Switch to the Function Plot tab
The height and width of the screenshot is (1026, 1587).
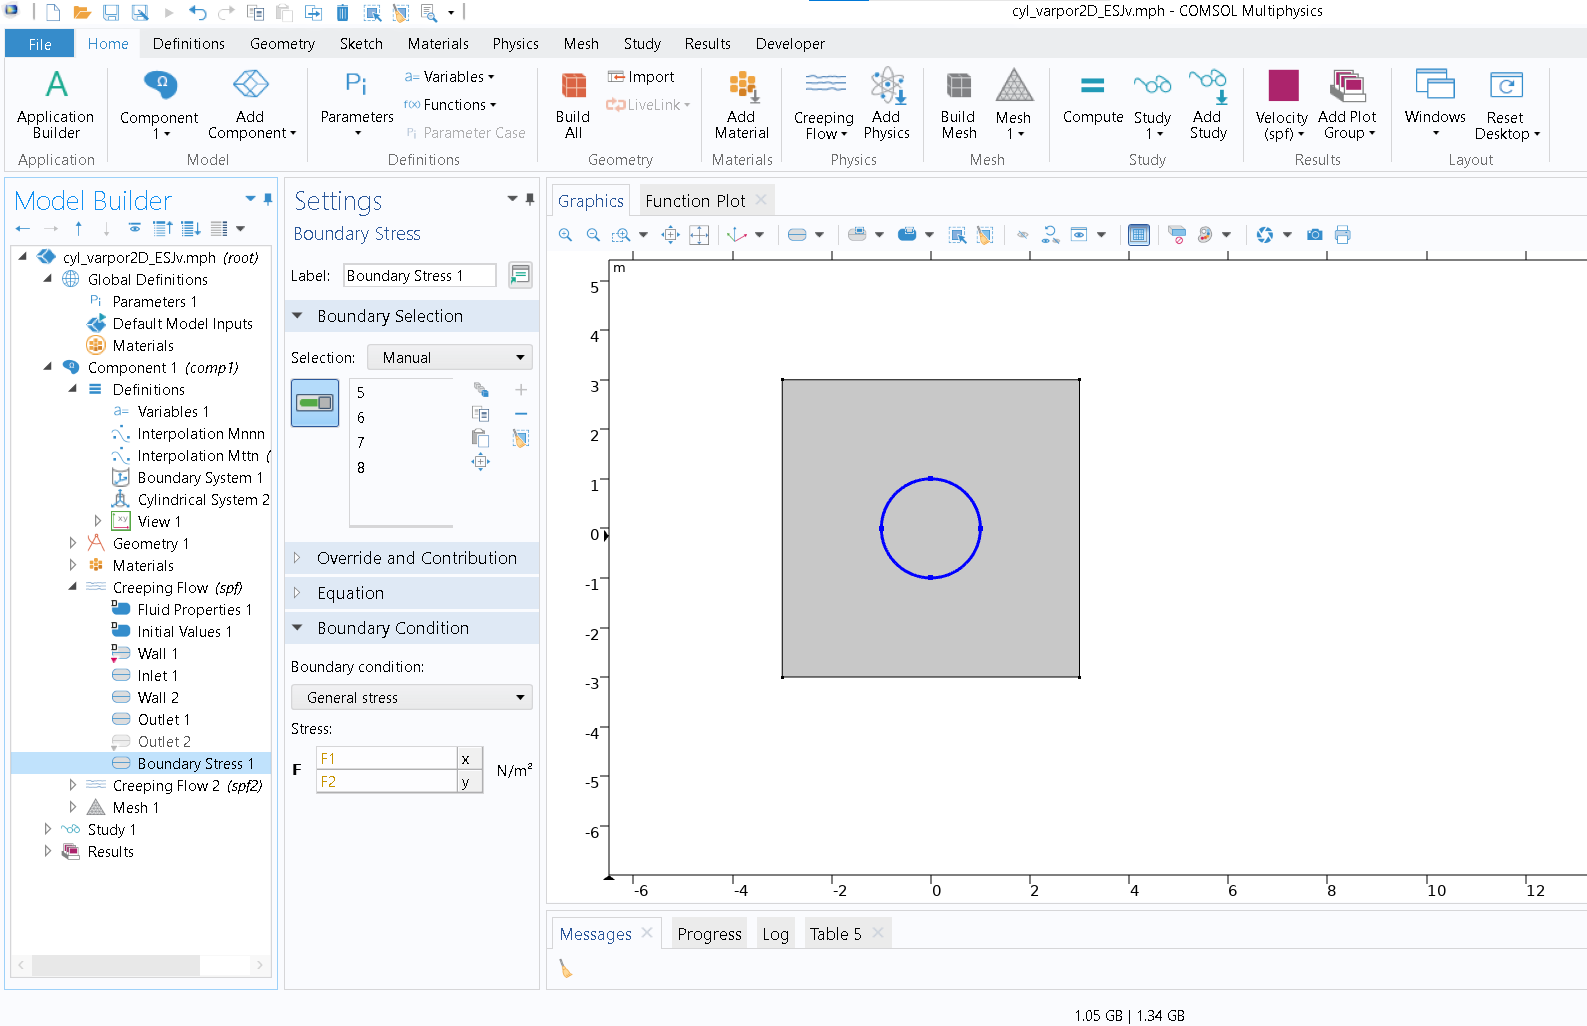tap(695, 201)
